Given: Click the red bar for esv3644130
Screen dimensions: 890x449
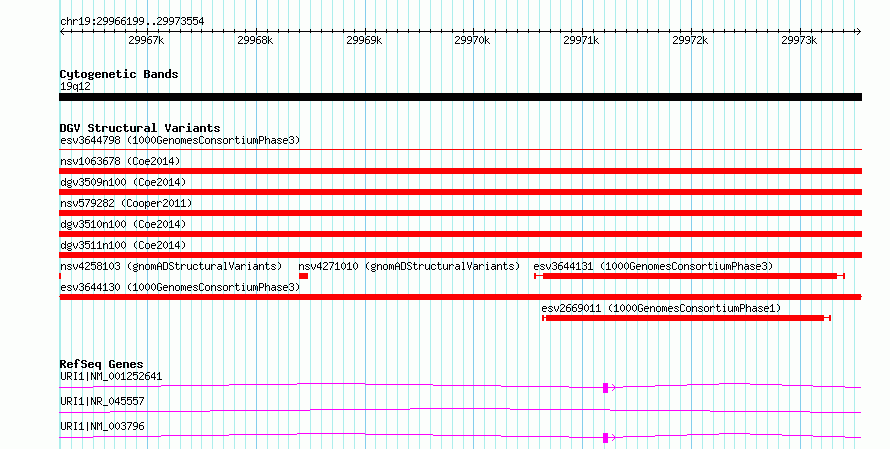Looking at the screenshot, I should (x=460, y=297).
